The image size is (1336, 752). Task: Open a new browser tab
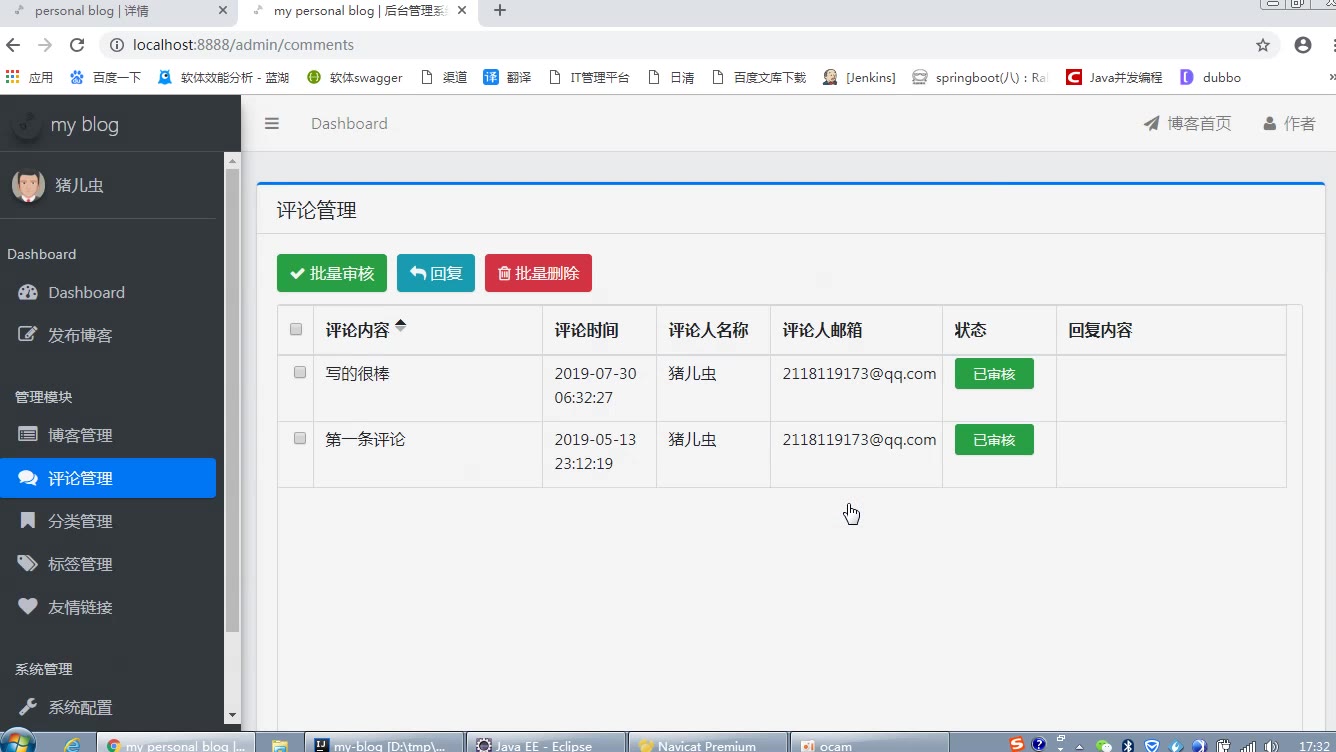500,10
